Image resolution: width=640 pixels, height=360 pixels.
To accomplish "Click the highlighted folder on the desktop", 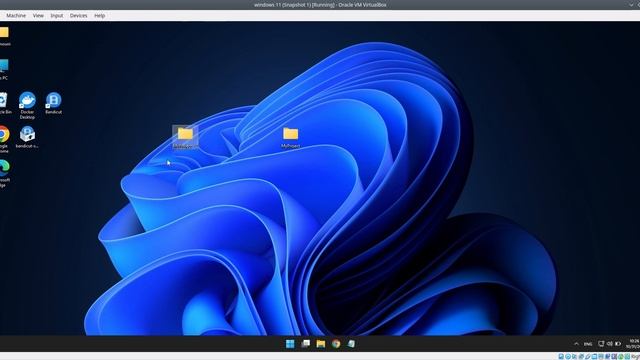I will (x=185, y=137).
